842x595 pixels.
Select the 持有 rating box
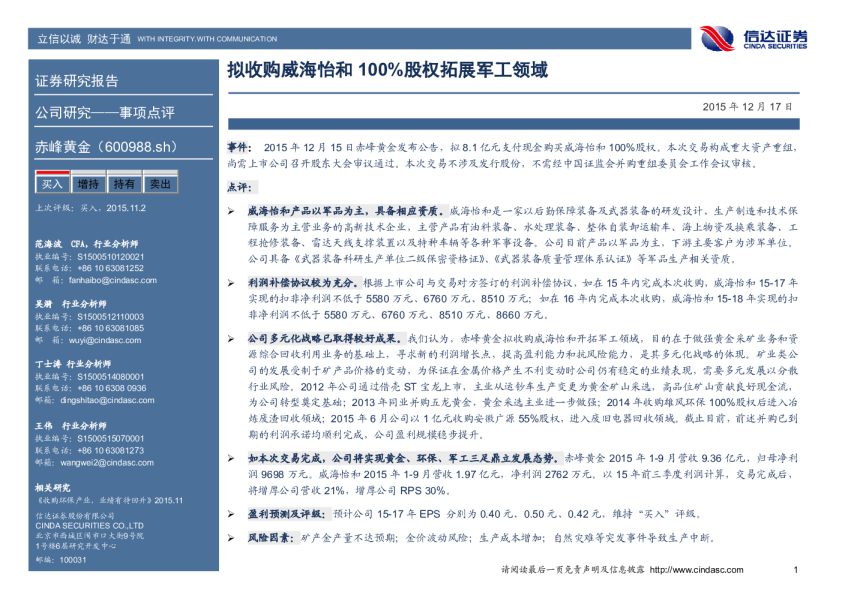pos(124,184)
